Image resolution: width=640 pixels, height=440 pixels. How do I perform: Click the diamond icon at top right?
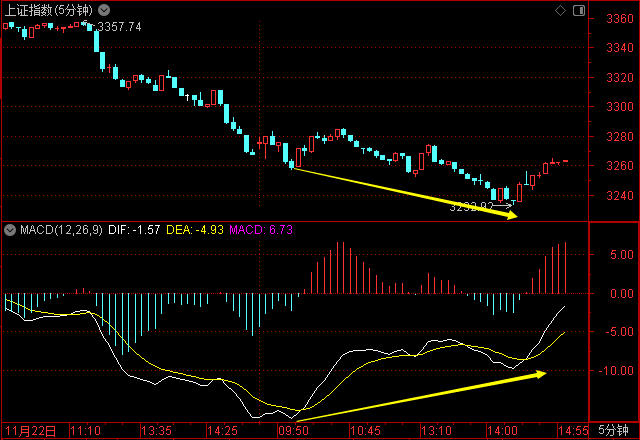[x=560, y=9]
